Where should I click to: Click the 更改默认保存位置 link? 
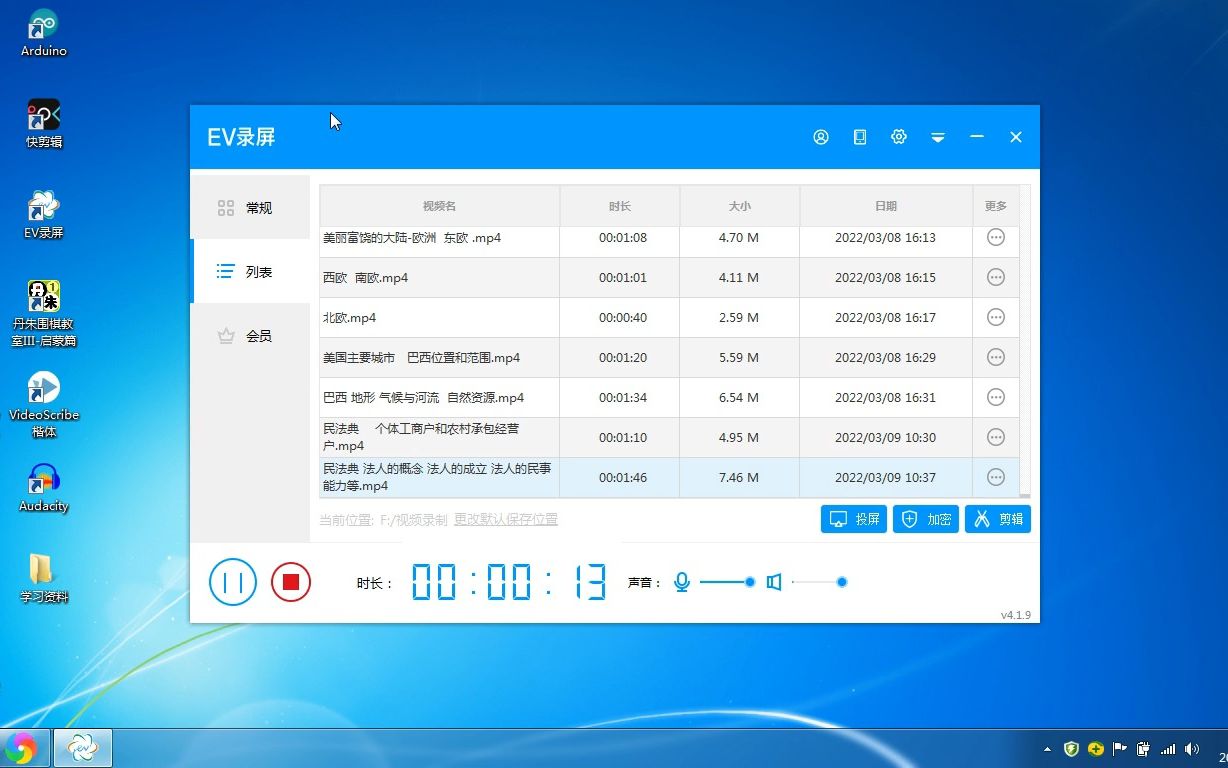point(506,520)
